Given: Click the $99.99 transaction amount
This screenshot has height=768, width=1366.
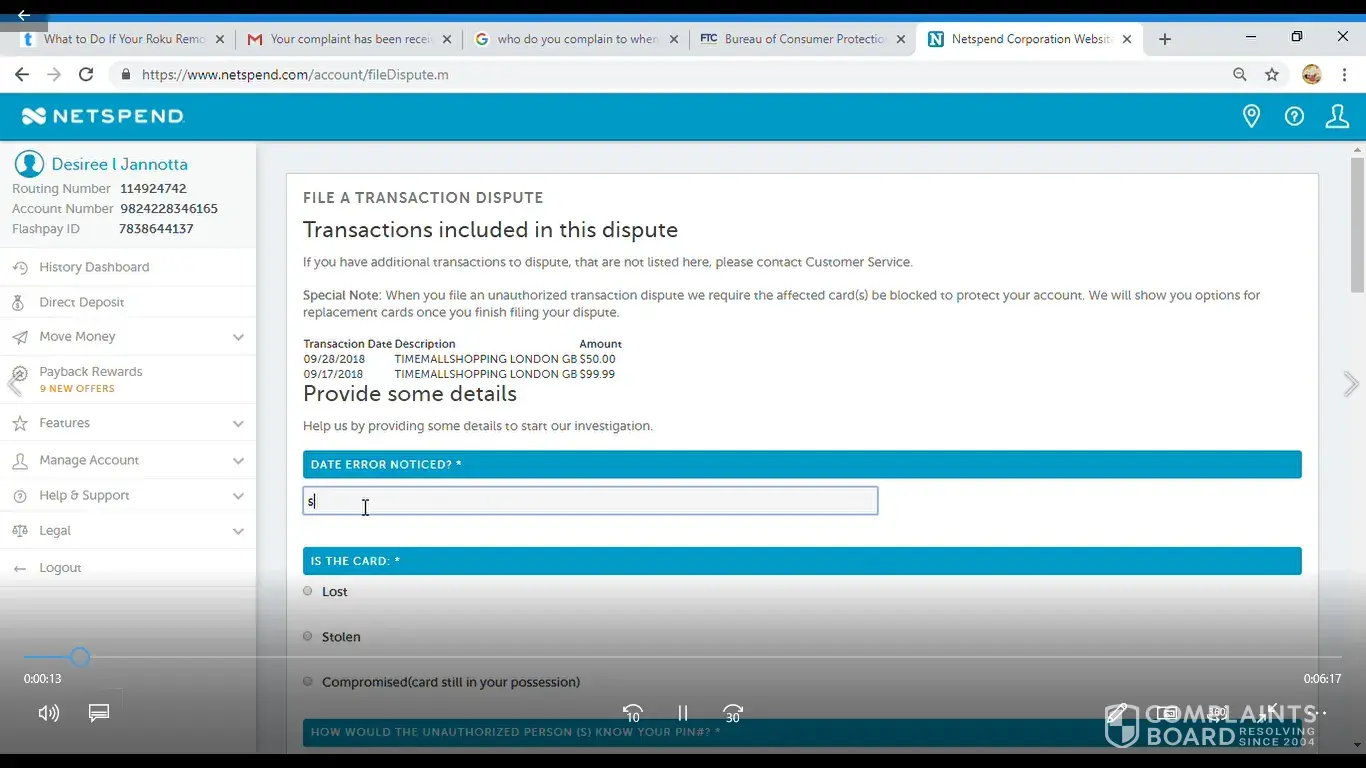Looking at the screenshot, I should (597, 374).
